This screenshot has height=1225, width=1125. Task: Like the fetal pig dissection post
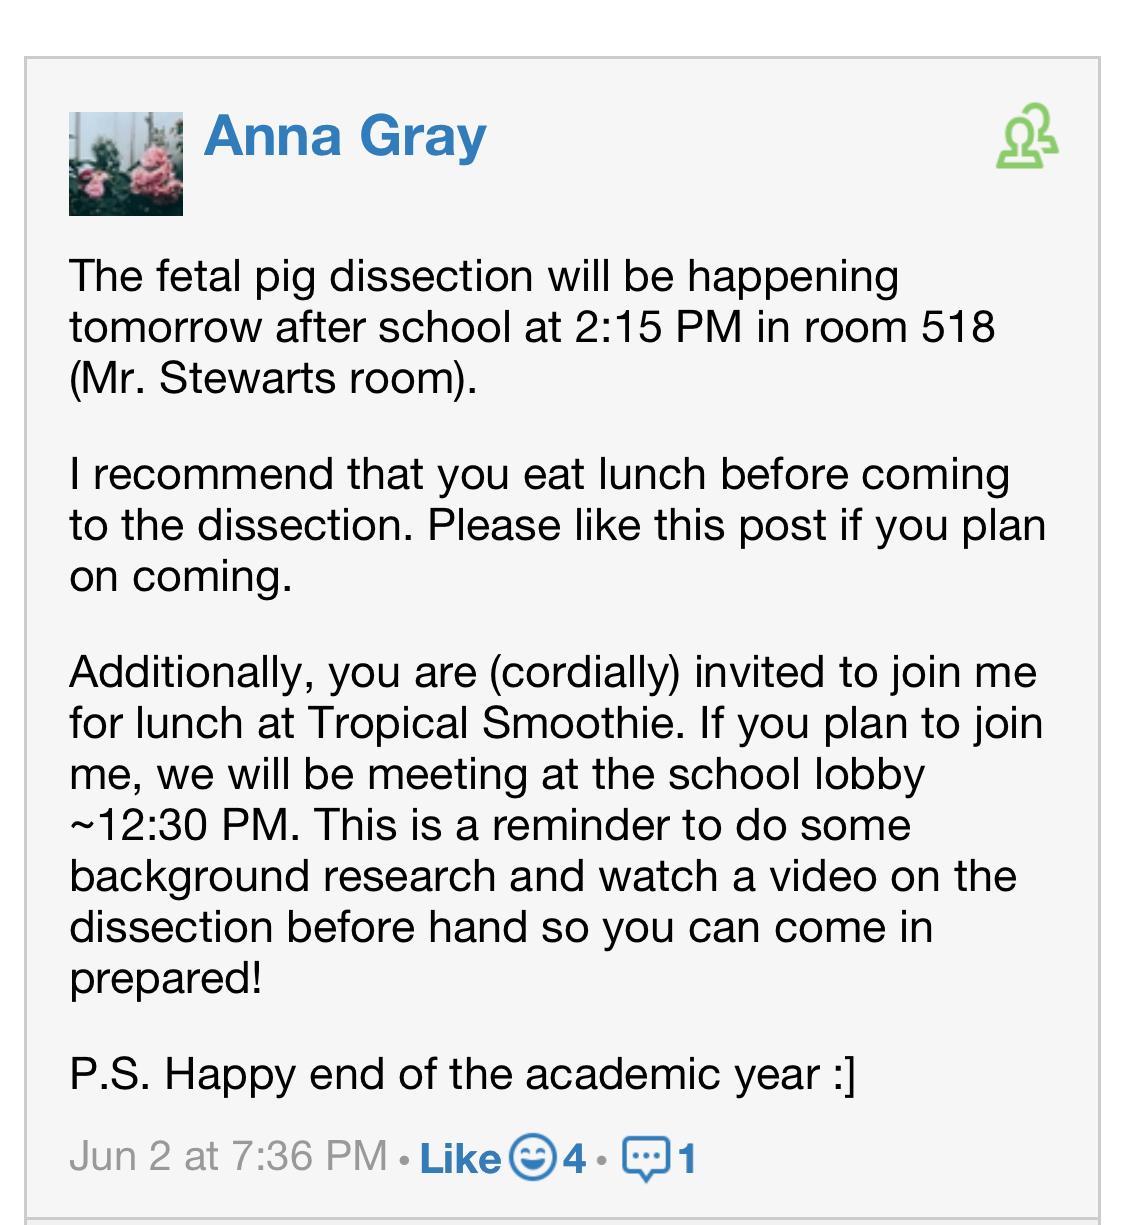tap(459, 1158)
